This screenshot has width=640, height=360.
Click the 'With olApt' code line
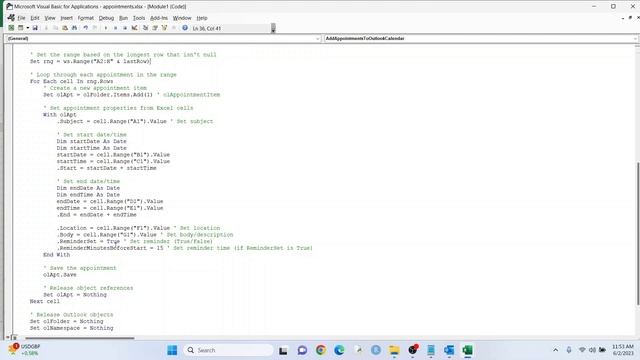coord(60,115)
